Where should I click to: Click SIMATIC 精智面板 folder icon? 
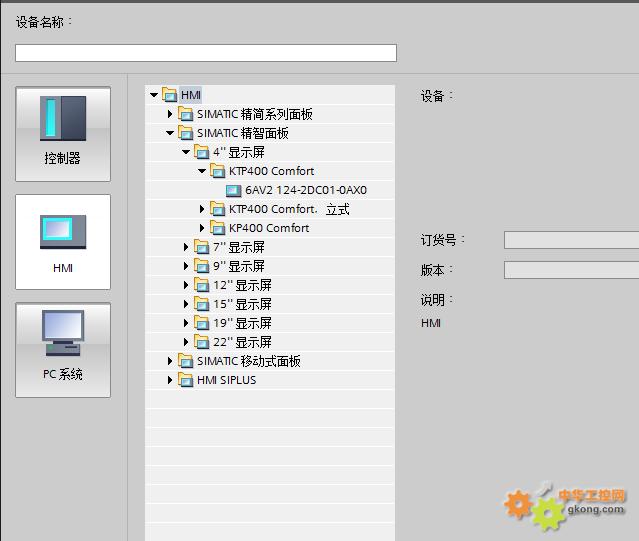point(185,133)
